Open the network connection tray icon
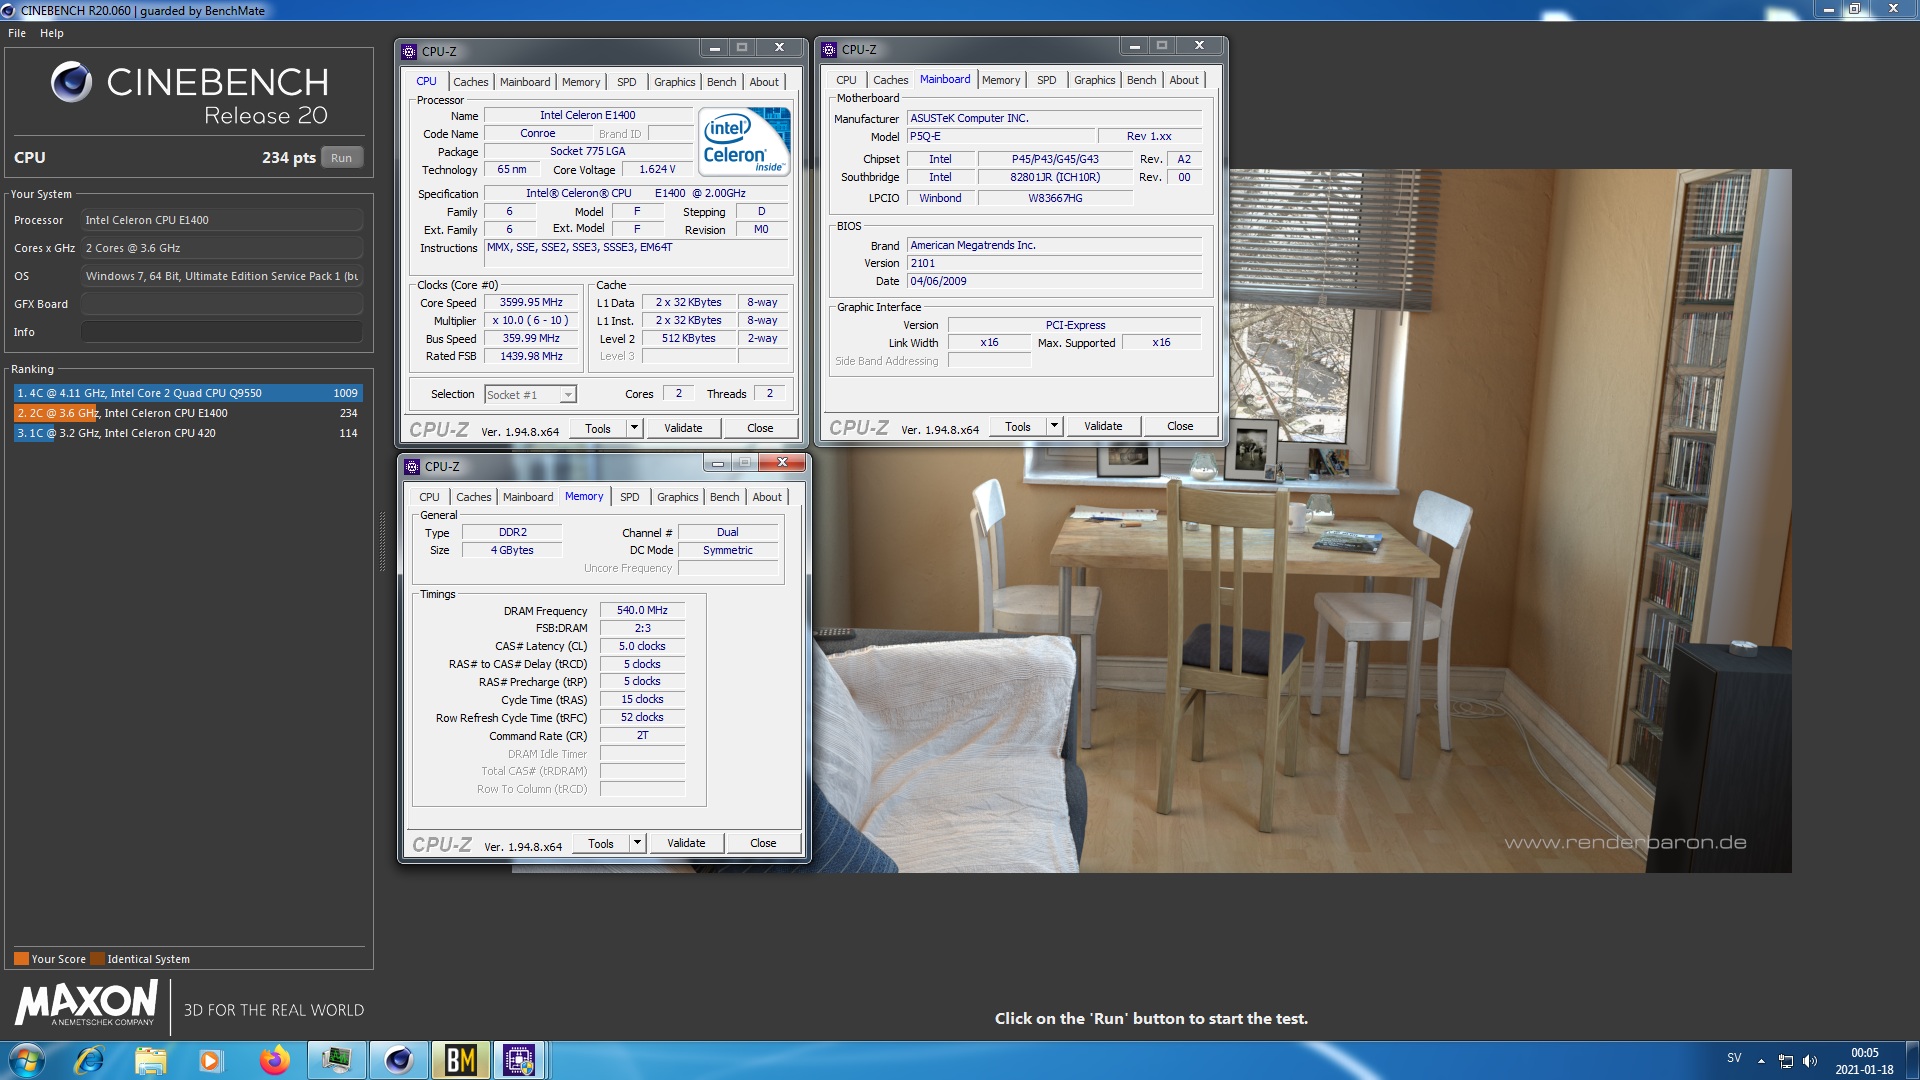 pos(1785,1061)
